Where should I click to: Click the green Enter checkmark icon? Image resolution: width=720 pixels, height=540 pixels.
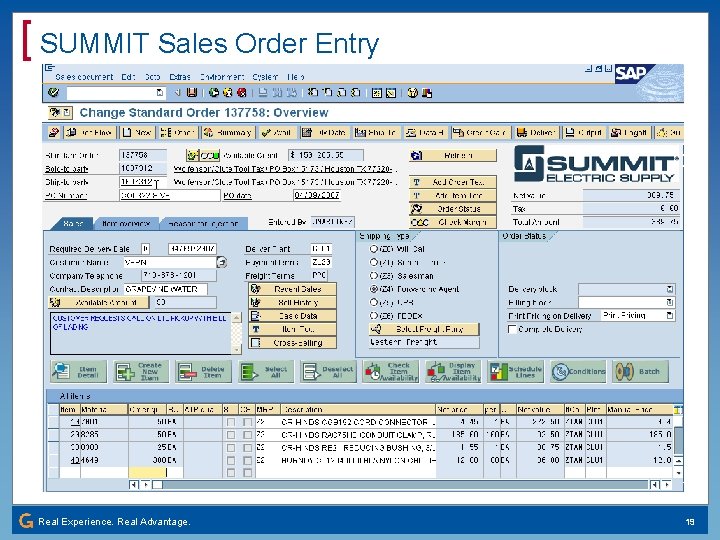pyautogui.click(x=53, y=93)
